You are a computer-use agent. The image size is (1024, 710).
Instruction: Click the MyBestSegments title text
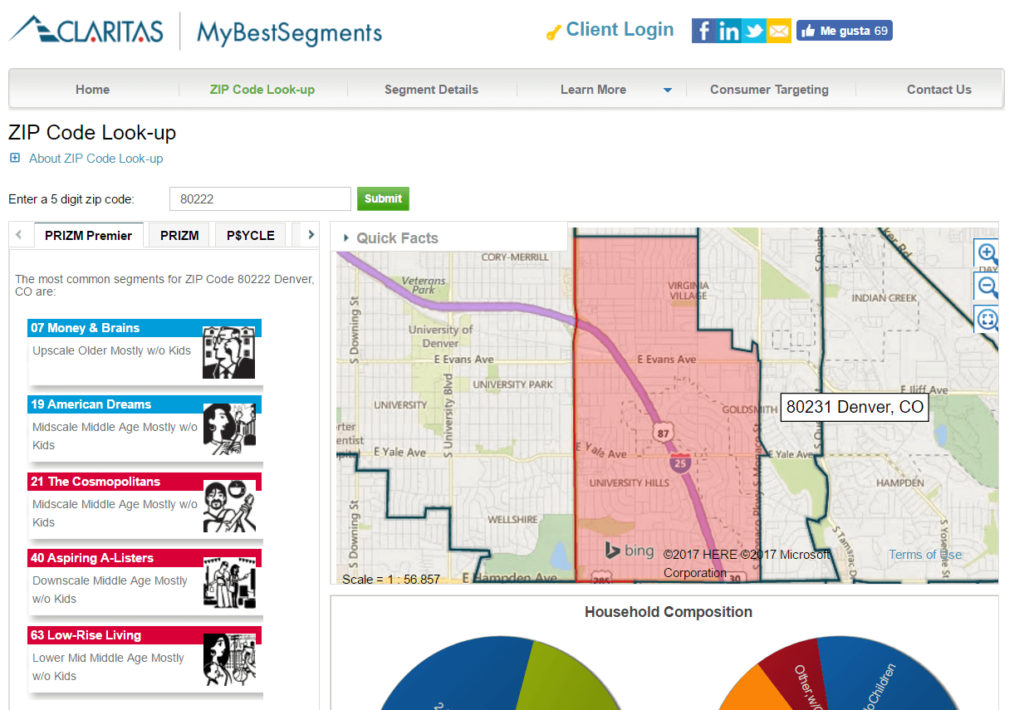pos(289,33)
